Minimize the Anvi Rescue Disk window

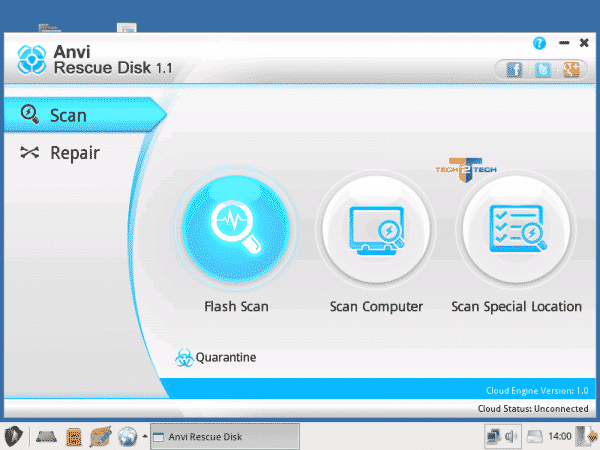click(564, 43)
